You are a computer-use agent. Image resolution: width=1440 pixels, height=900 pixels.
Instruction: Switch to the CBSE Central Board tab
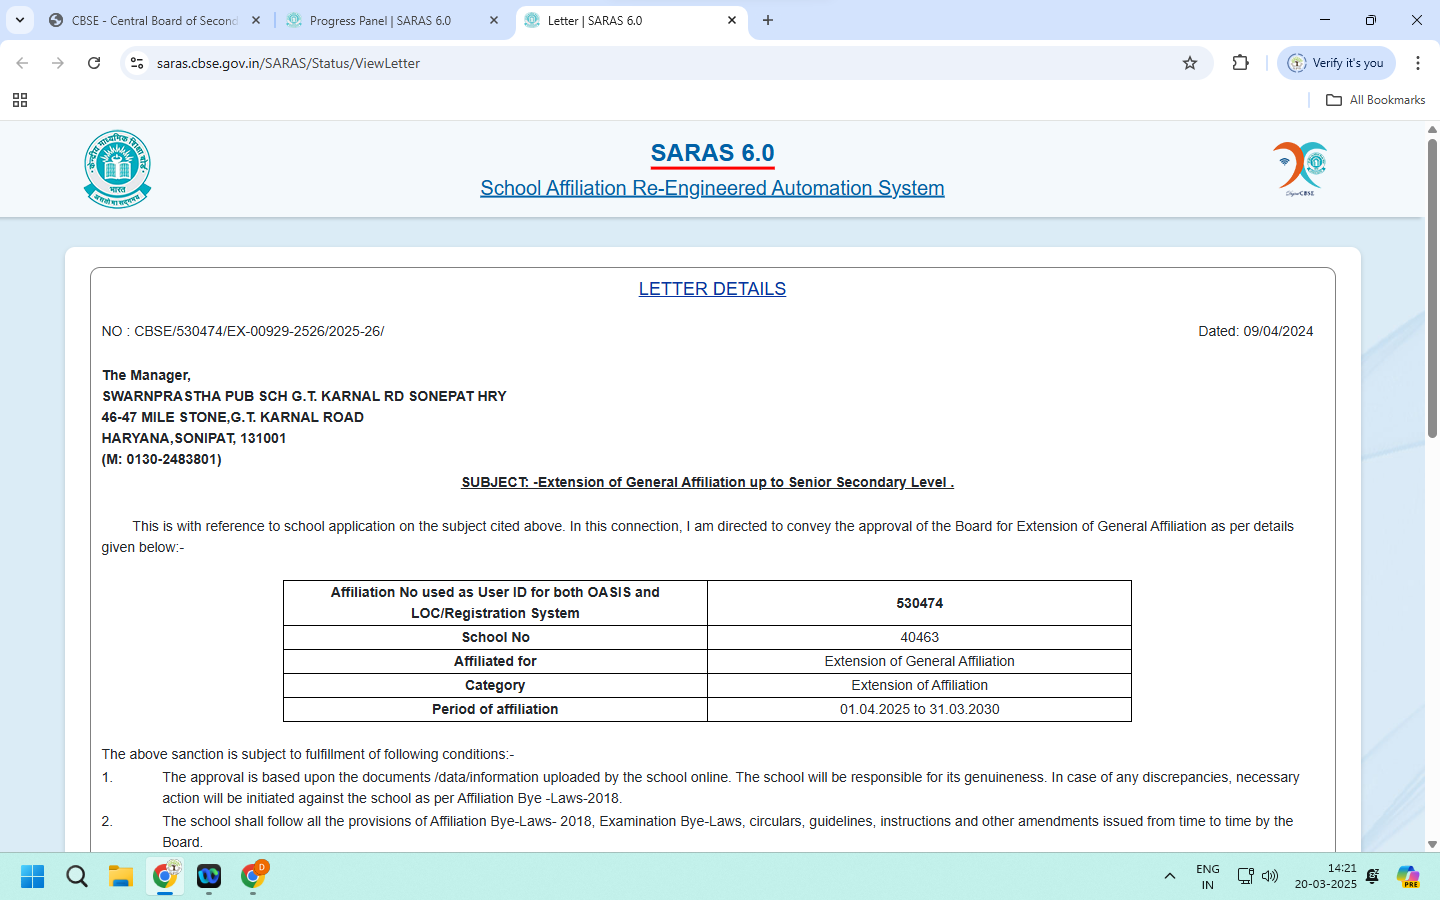click(x=154, y=20)
